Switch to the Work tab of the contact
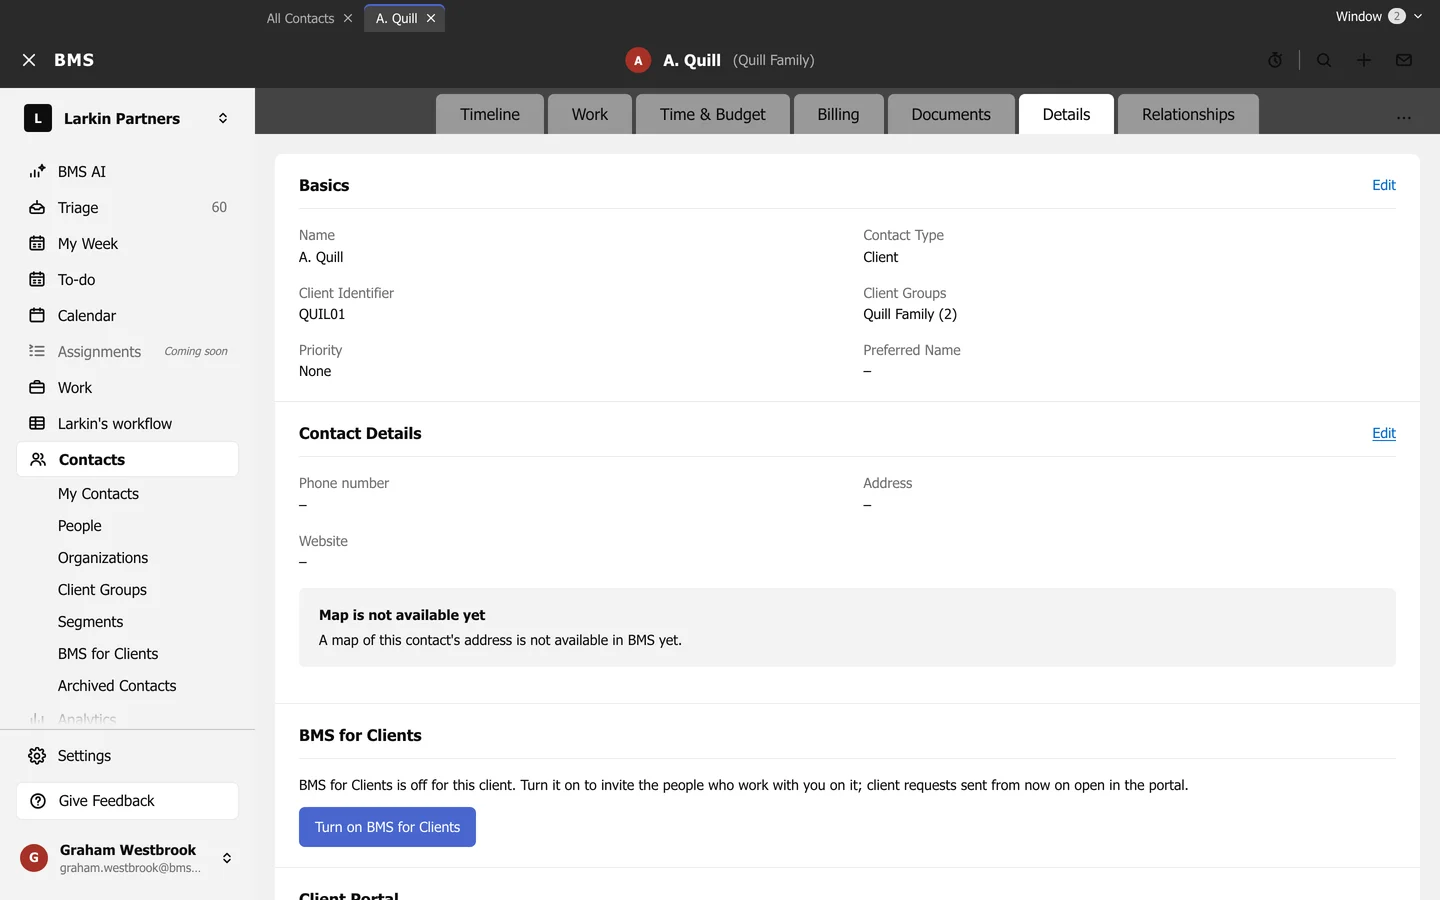The image size is (1440, 900). [x=590, y=114]
